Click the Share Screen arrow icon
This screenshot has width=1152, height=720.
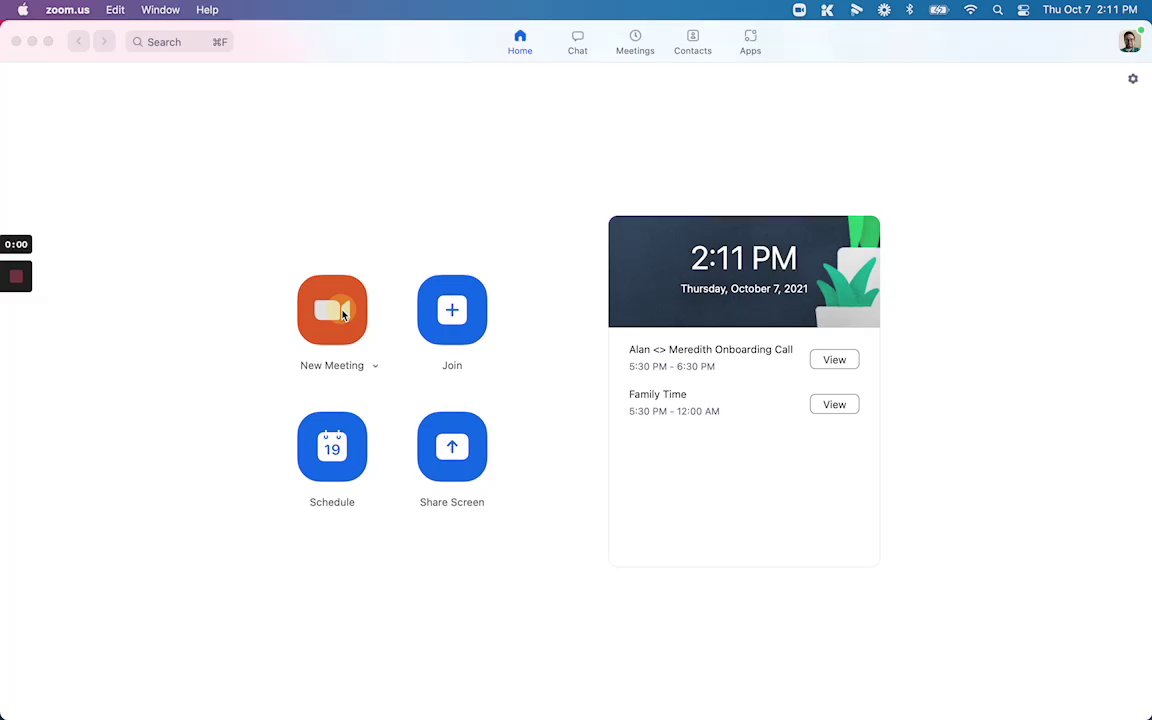(452, 447)
